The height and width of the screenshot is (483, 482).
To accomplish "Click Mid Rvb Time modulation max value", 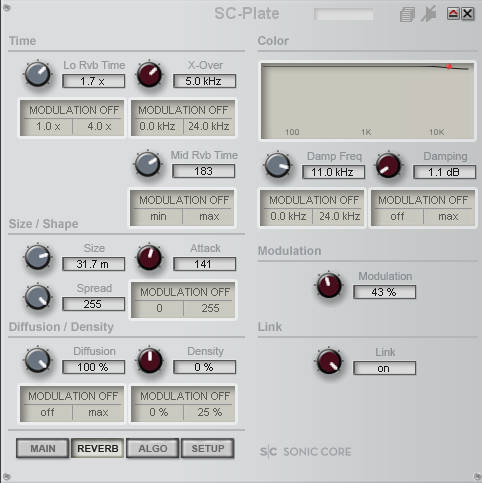I will click(x=209, y=216).
